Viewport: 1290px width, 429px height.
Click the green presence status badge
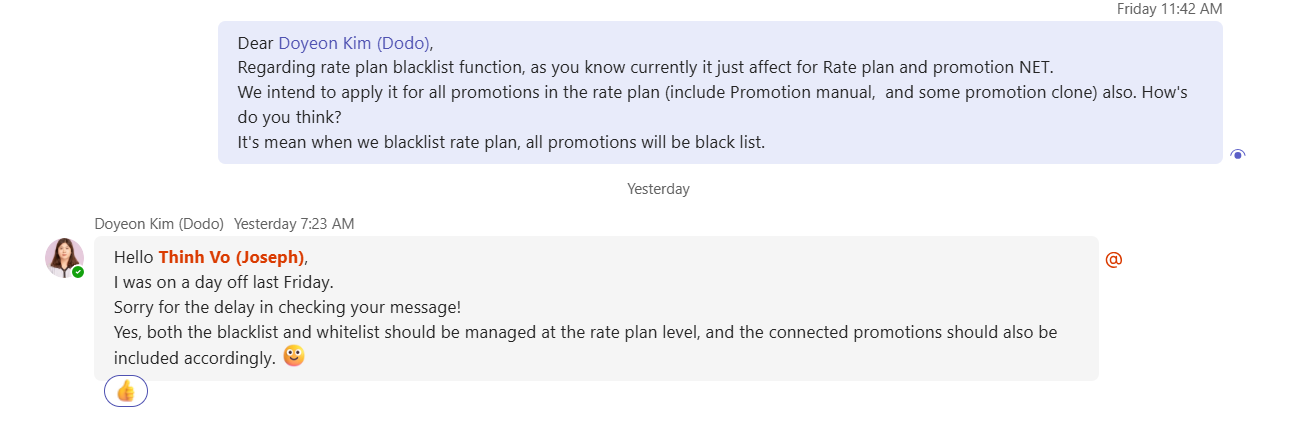click(x=78, y=272)
